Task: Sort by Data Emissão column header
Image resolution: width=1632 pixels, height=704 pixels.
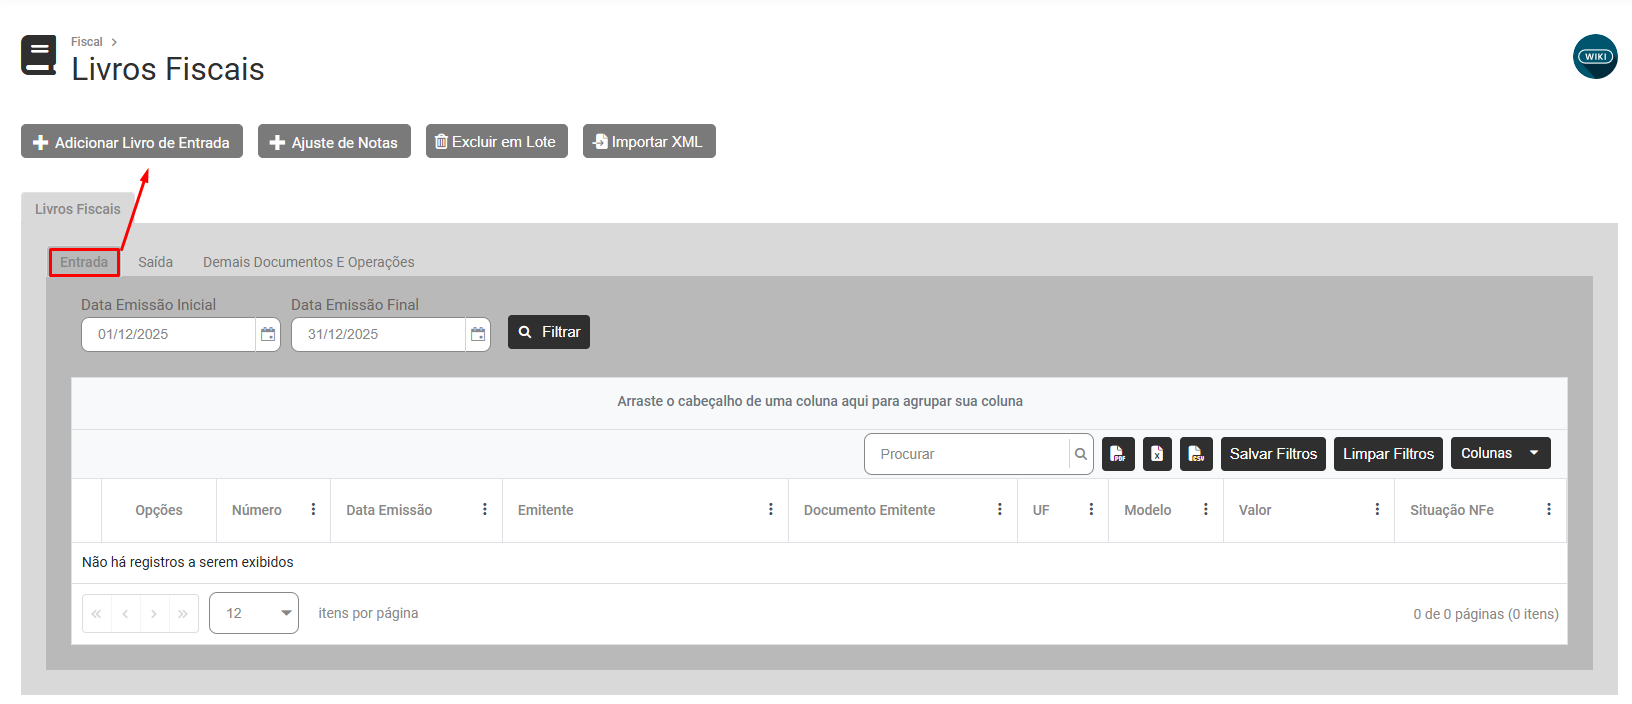Action: pos(389,510)
